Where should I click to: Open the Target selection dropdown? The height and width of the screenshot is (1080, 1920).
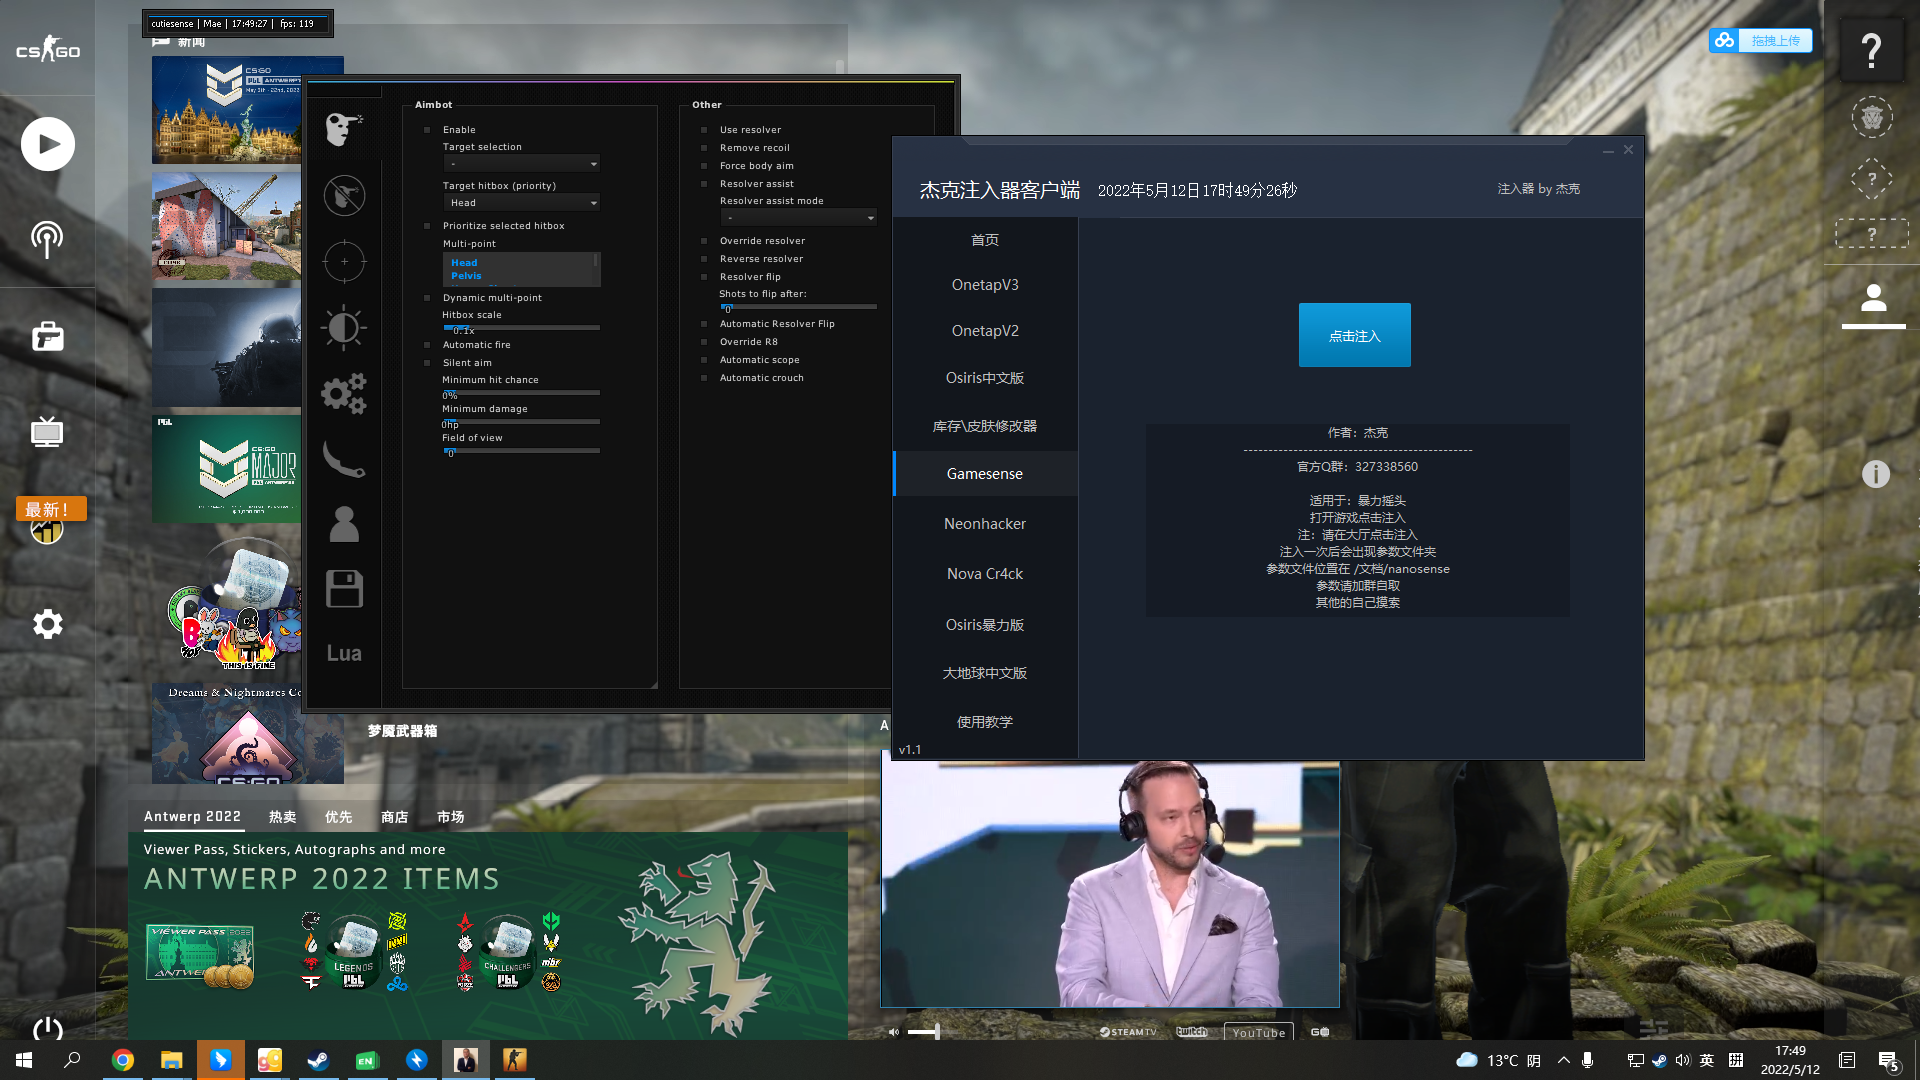(x=521, y=164)
